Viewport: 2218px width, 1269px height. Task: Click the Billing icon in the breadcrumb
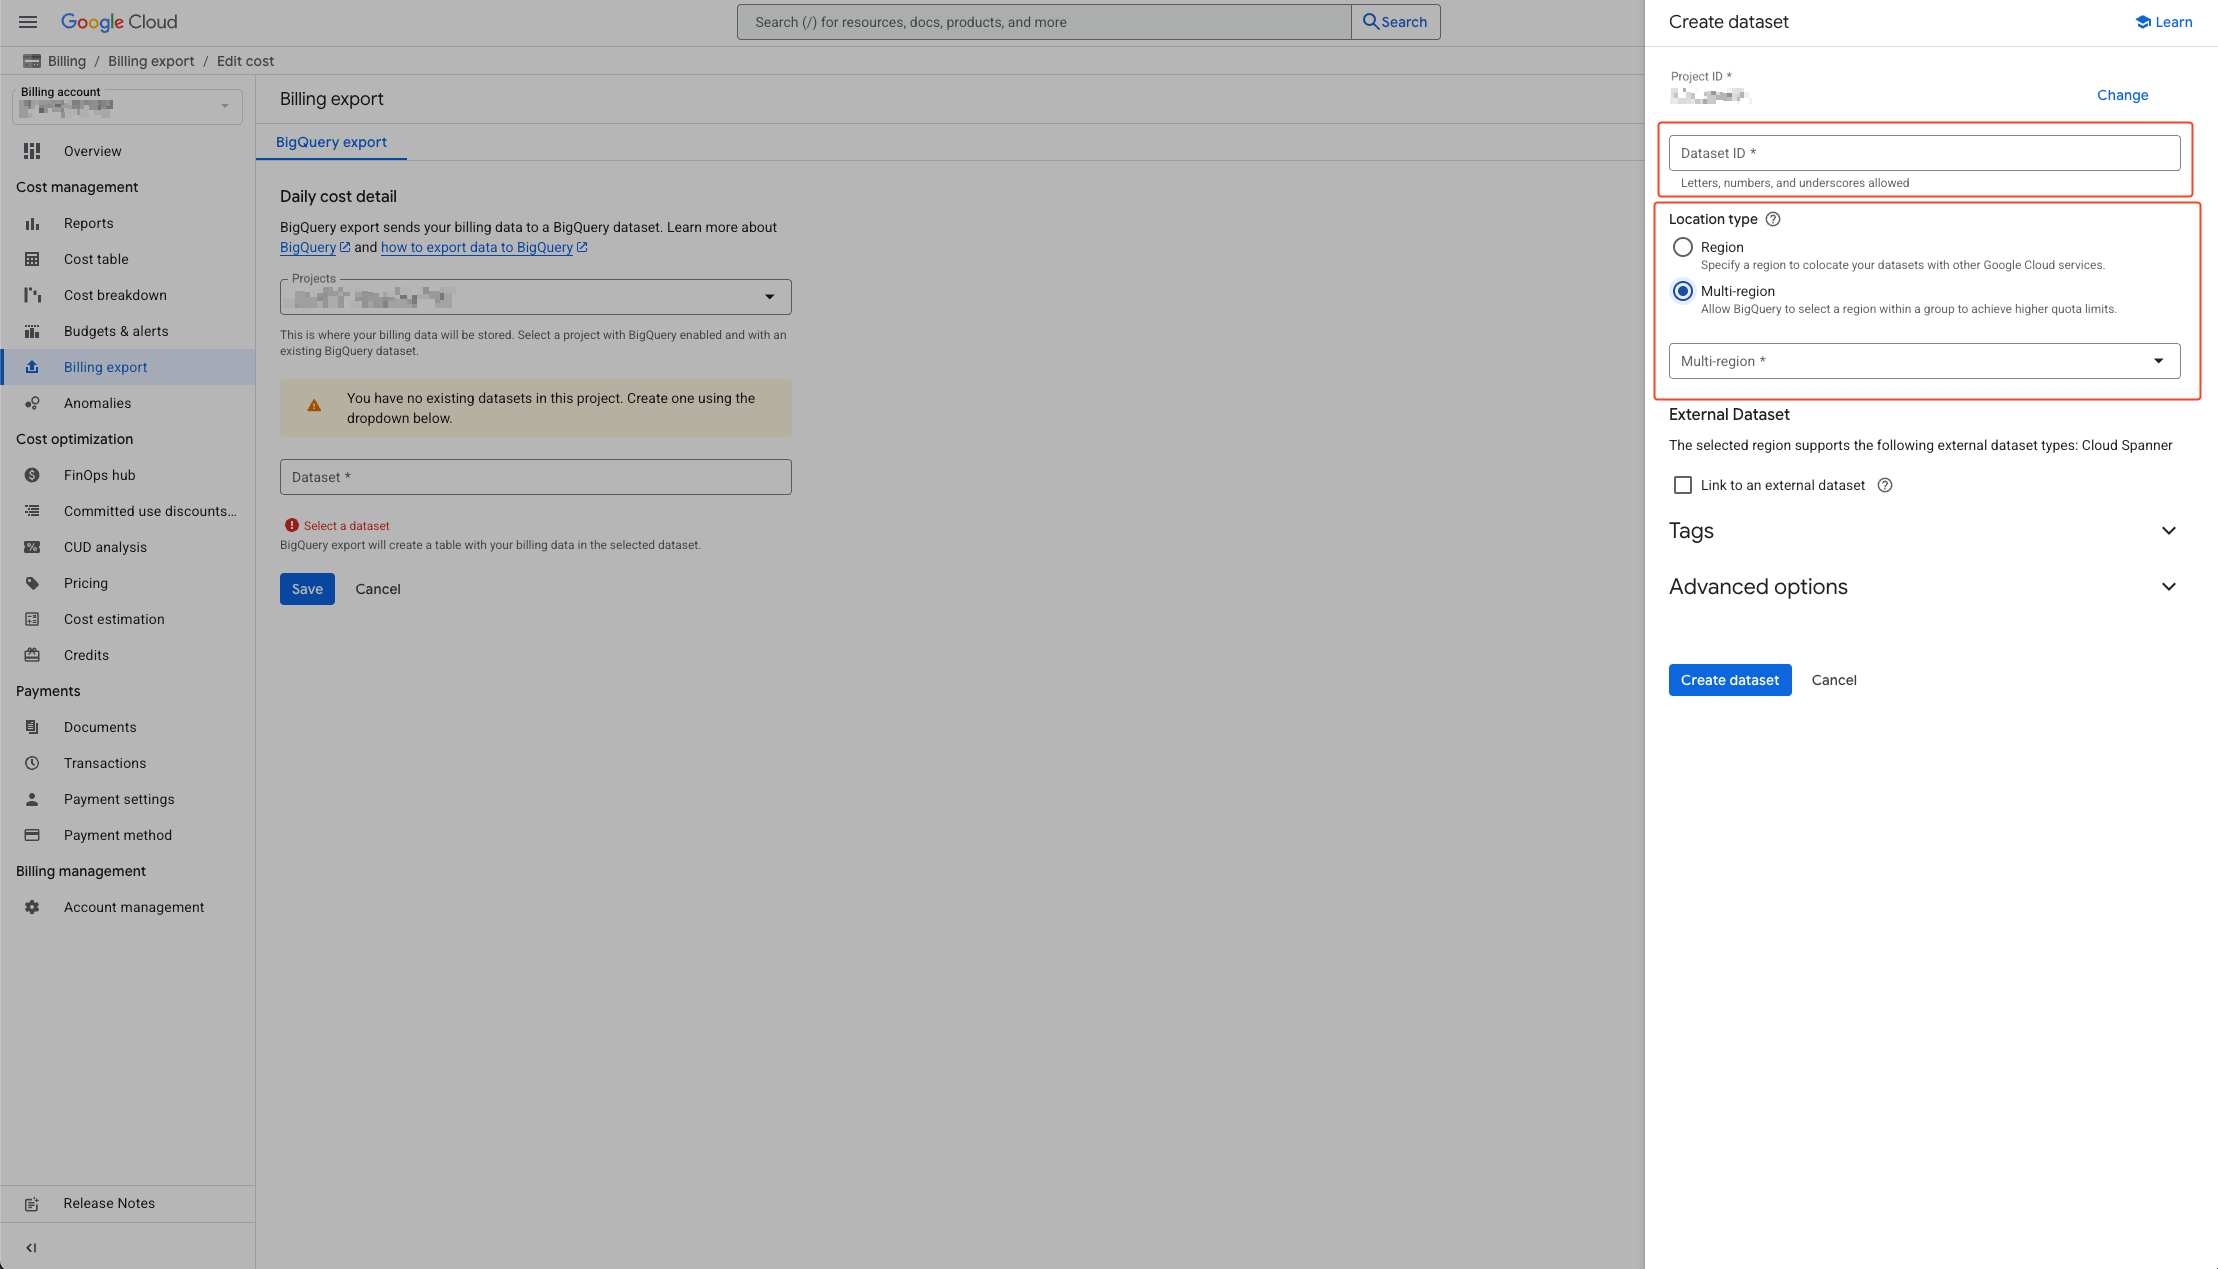pyautogui.click(x=32, y=61)
